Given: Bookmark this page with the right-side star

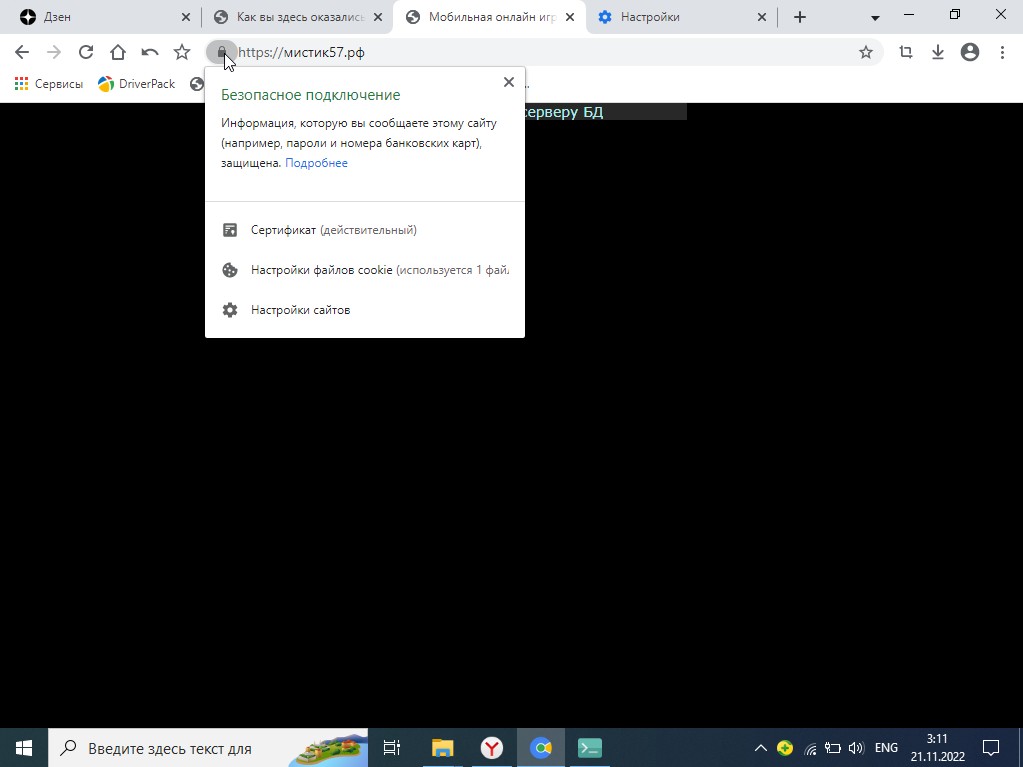Looking at the screenshot, I should [x=866, y=52].
